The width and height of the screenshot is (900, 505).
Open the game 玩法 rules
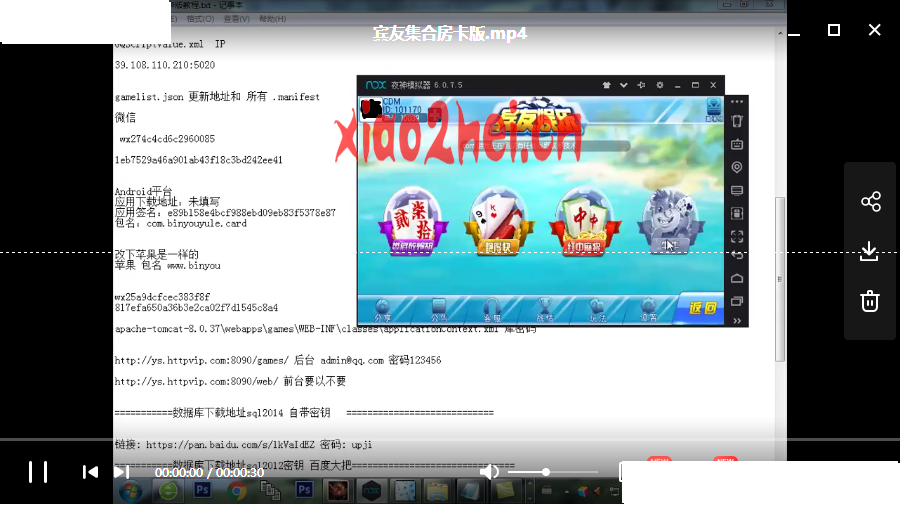pos(598,309)
